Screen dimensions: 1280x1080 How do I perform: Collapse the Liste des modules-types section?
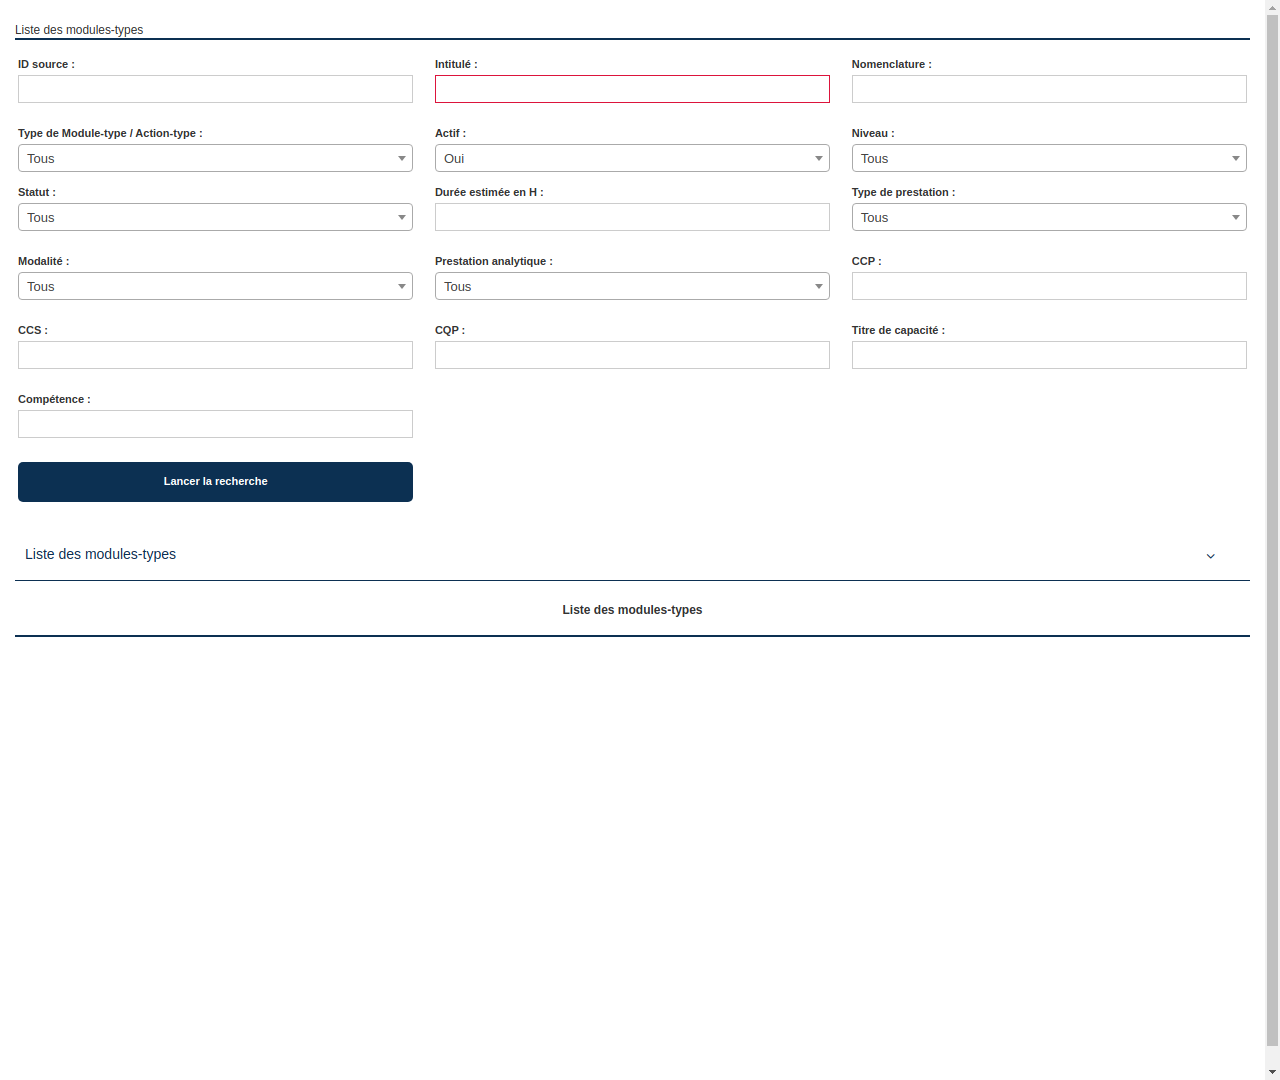click(1210, 555)
